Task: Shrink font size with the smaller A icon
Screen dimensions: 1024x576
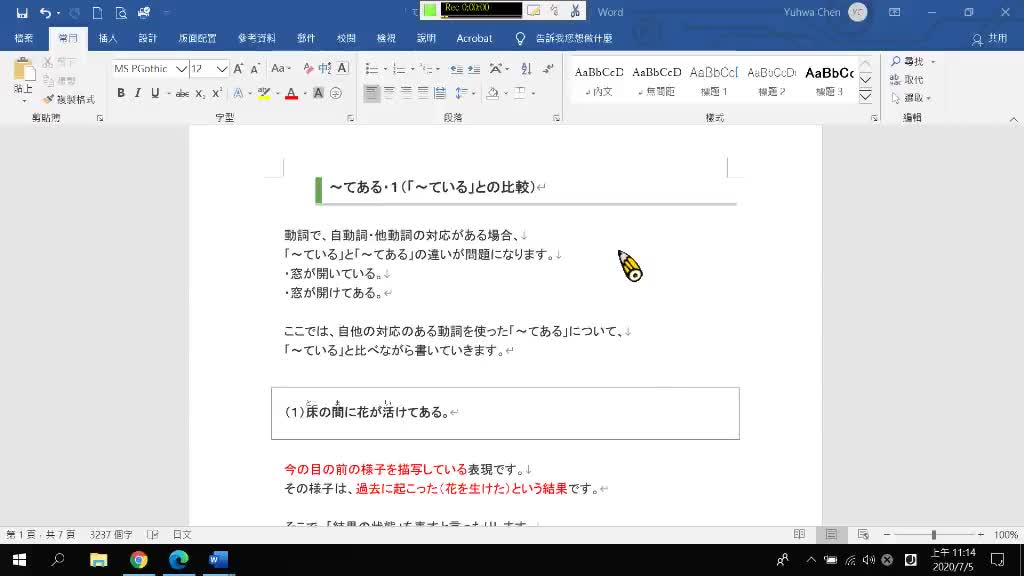Action: (x=255, y=69)
